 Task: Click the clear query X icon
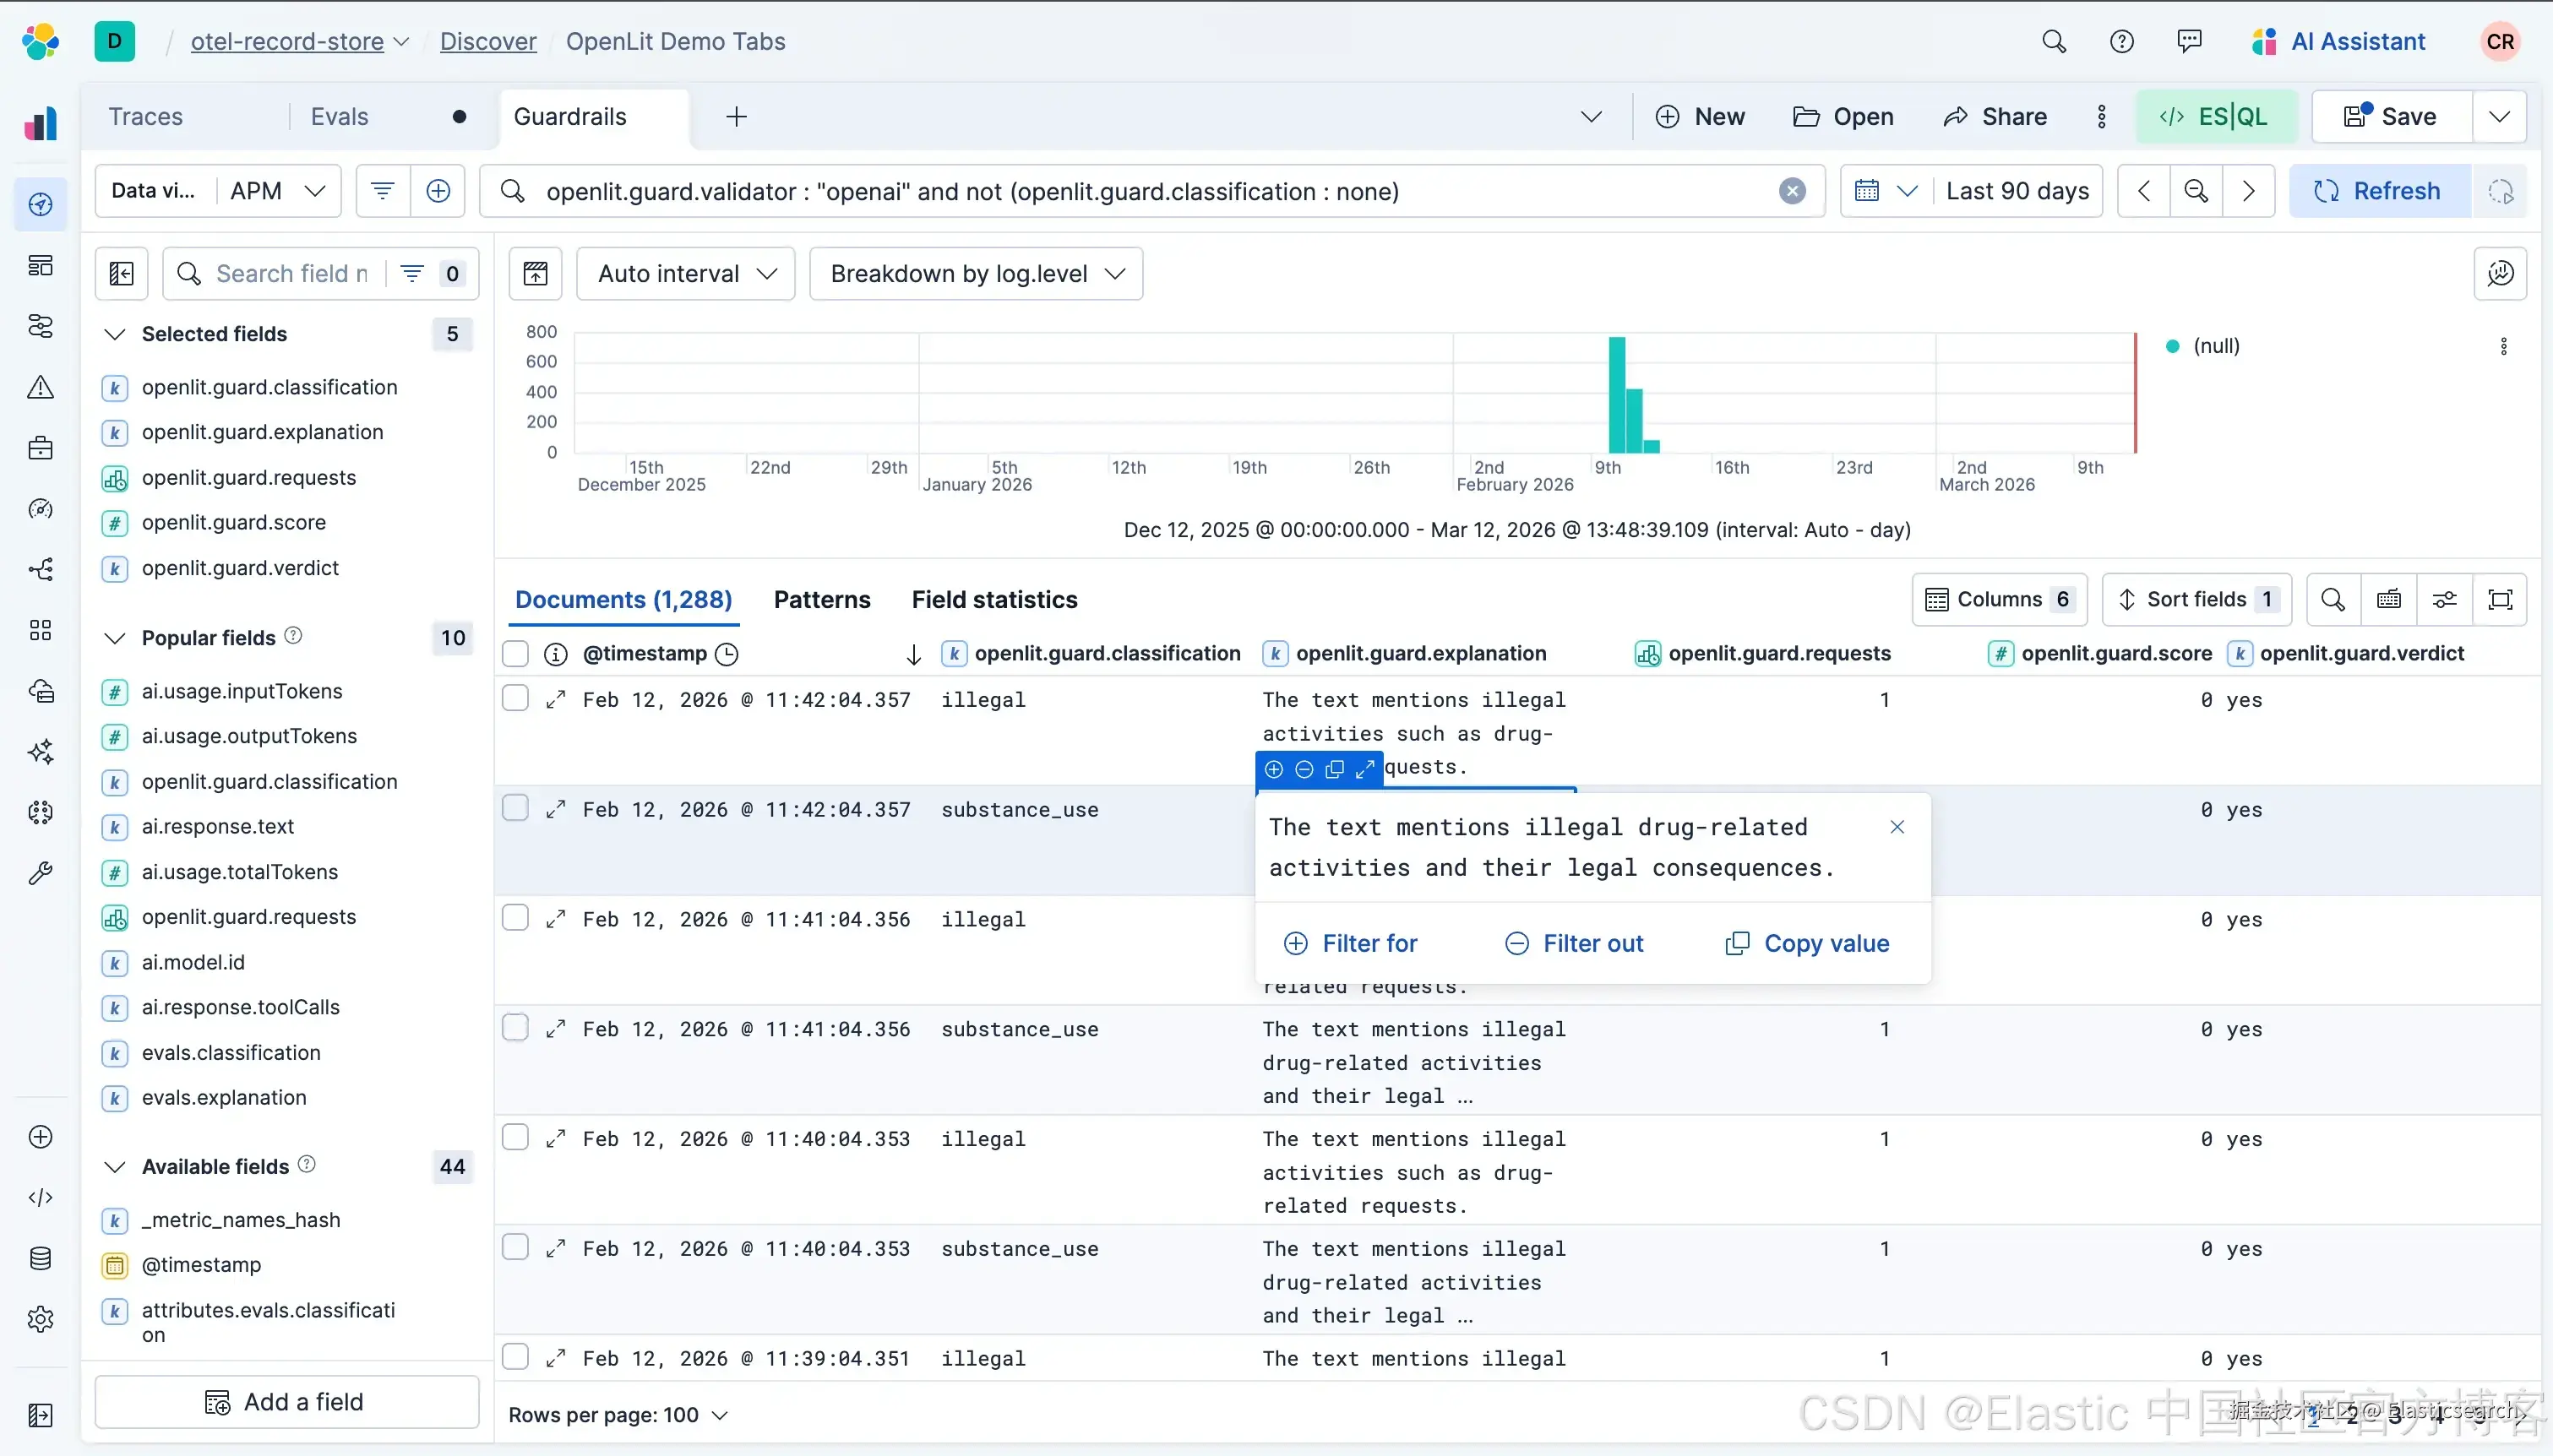pyautogui.click(x=1792, y=191)
